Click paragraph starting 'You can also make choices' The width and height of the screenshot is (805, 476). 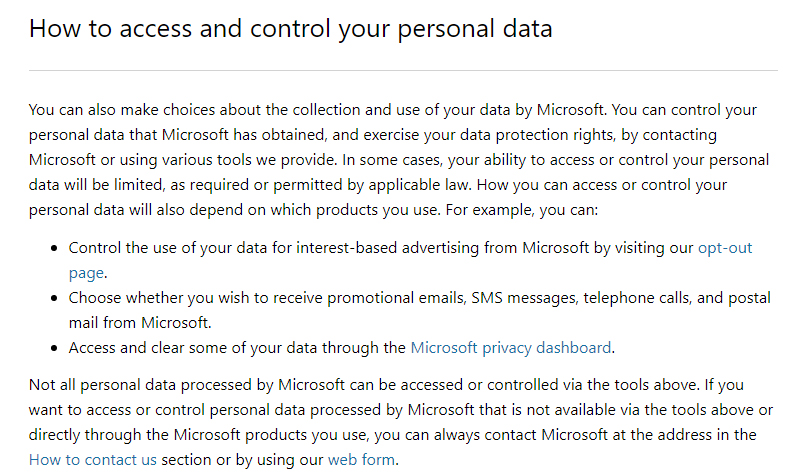(399, 160)
